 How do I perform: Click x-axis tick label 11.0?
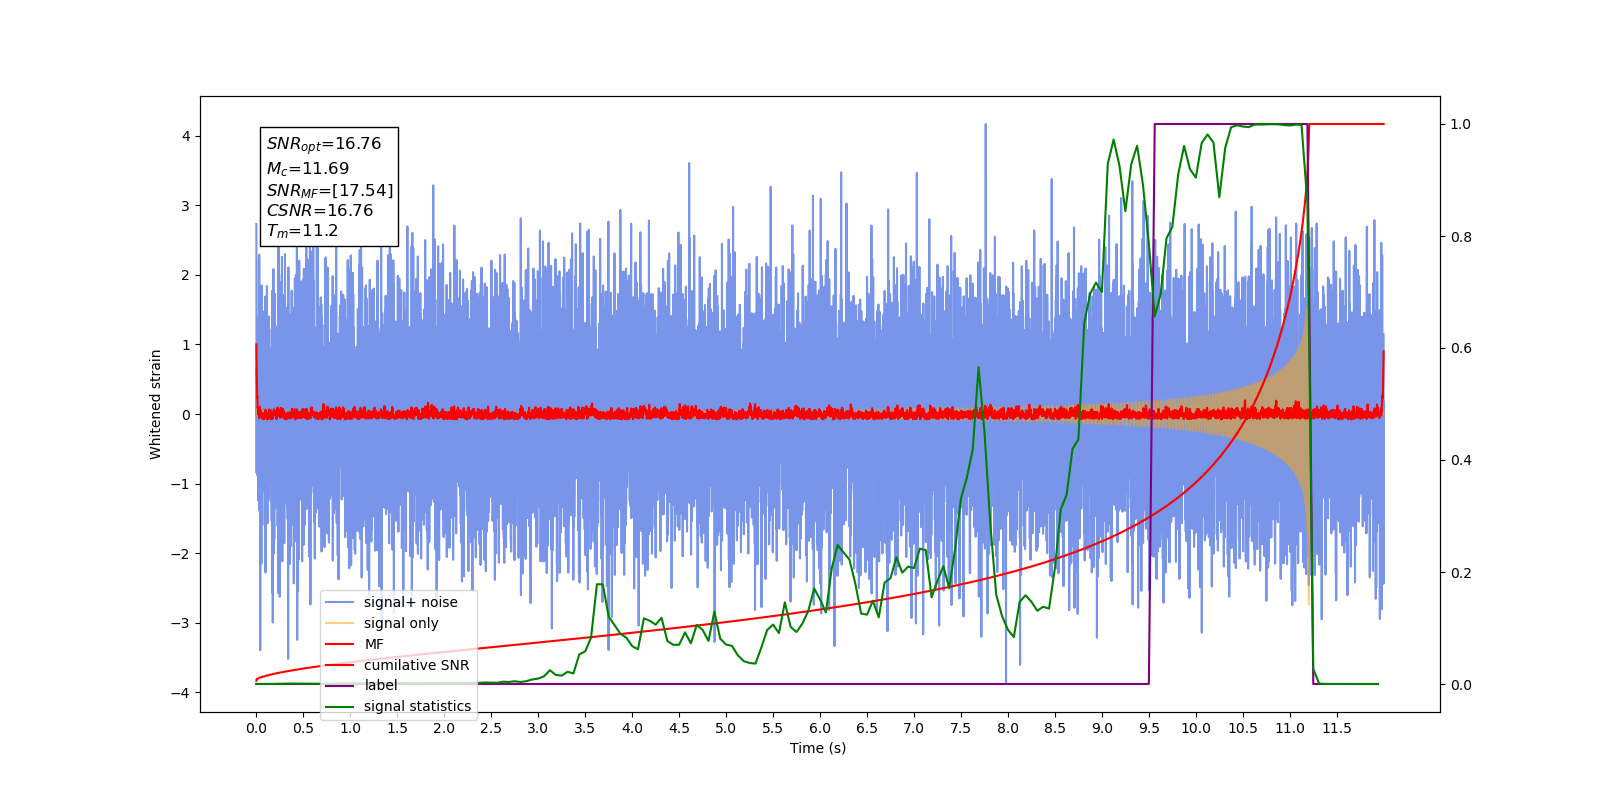(1290, 728)
